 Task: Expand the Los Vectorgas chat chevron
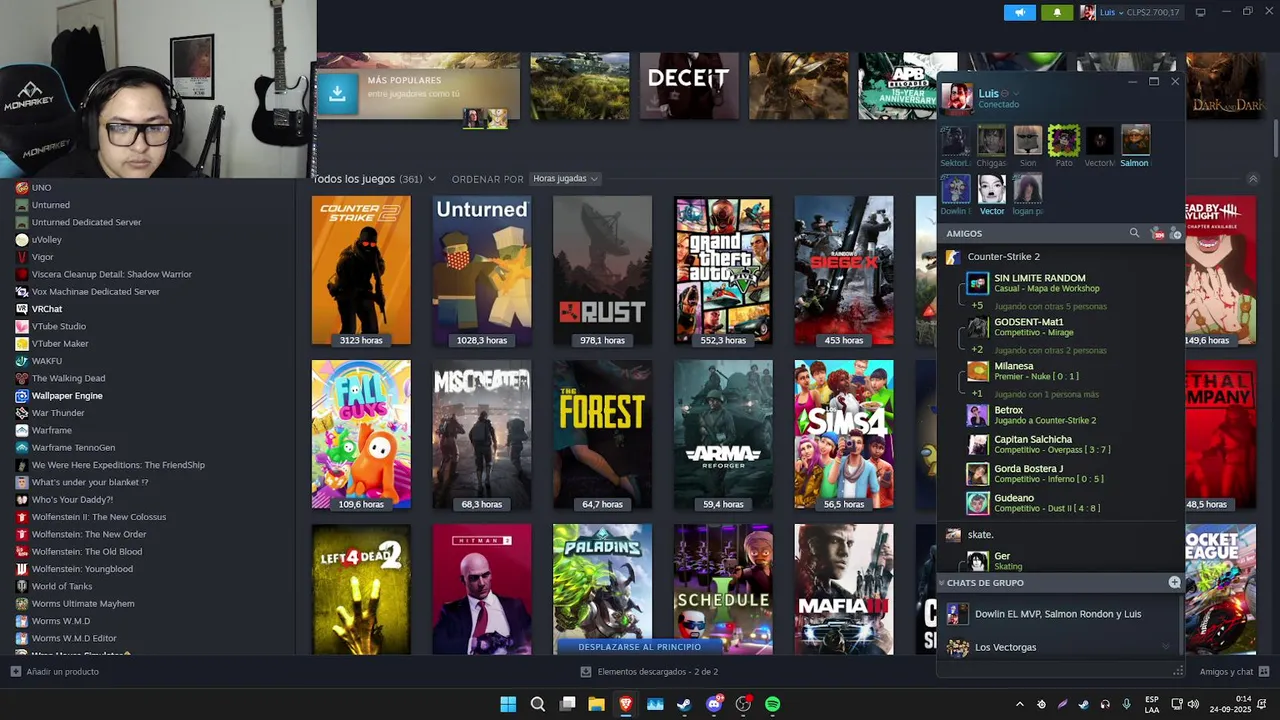pyautogui.click(x=1165, y=647)
